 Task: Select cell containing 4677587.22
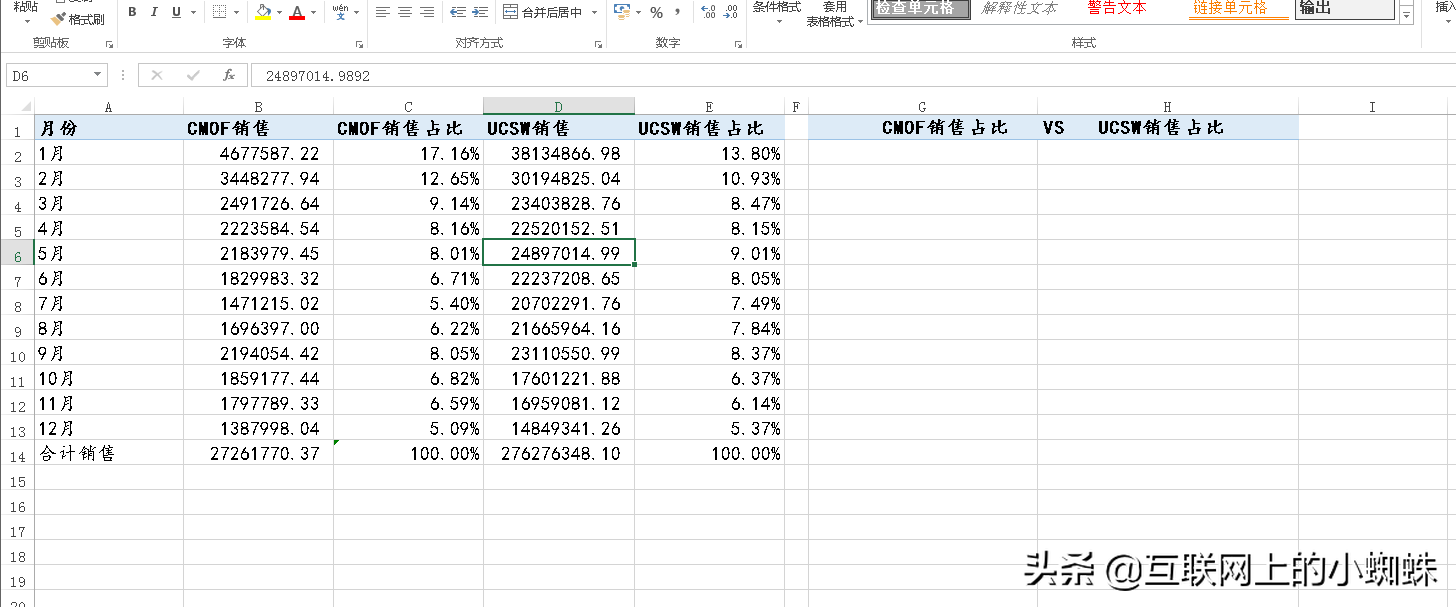tap(258, 153)
